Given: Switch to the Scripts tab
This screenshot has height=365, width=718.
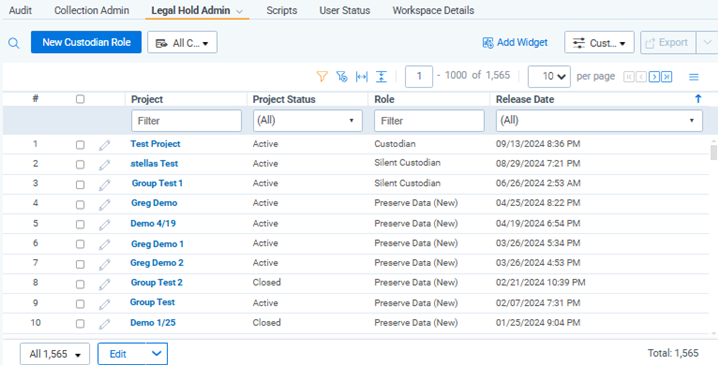Looking at the screenshot, I should (282, 10).
